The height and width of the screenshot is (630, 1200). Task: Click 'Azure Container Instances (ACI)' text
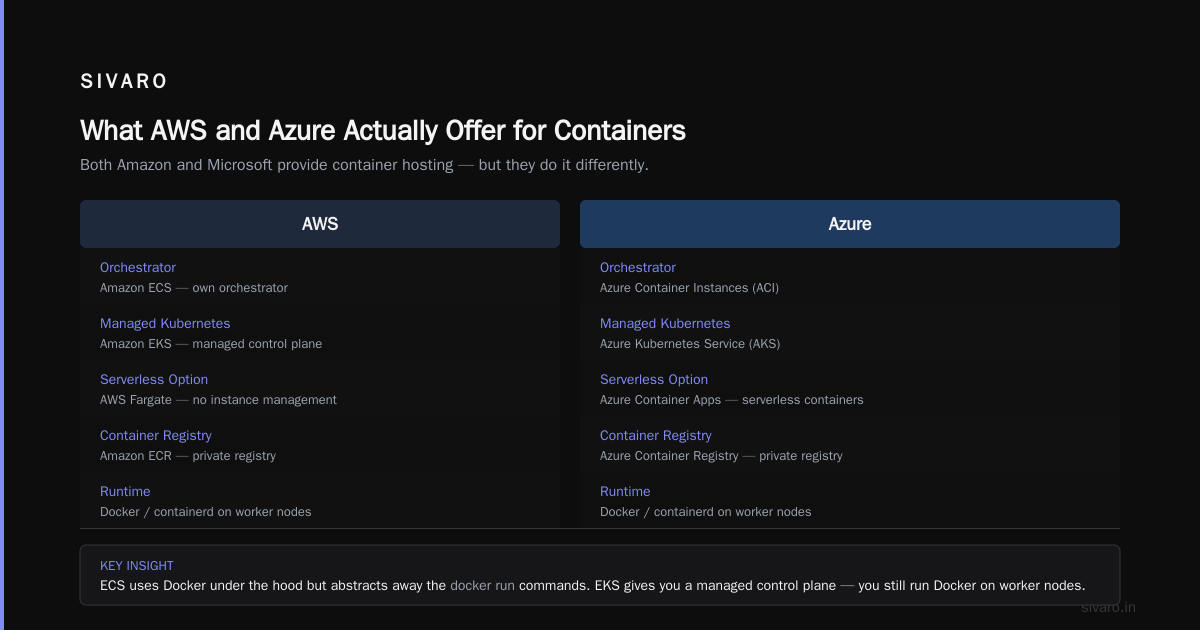(689, 288)
